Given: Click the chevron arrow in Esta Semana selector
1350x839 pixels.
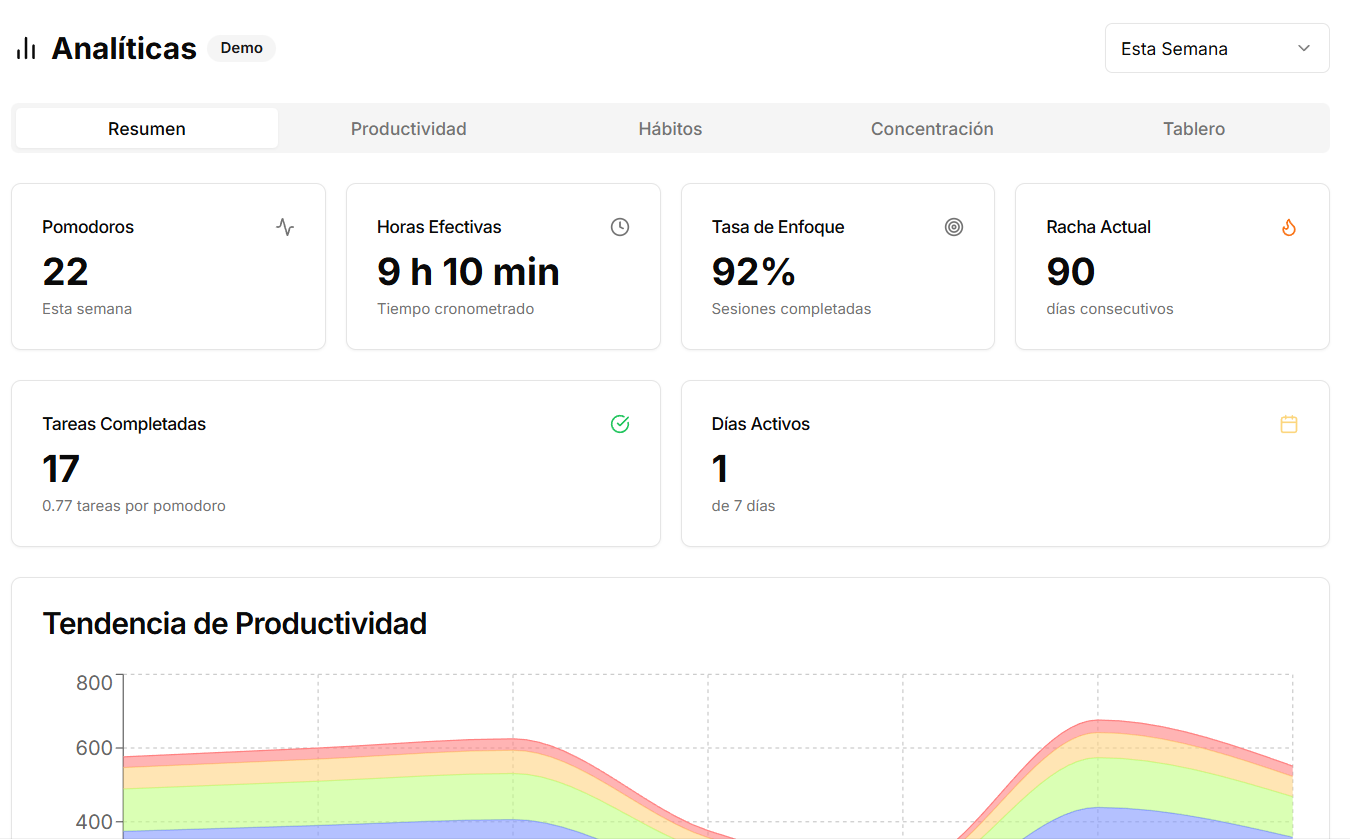Looking at the screenshot, I should 1304,48.
